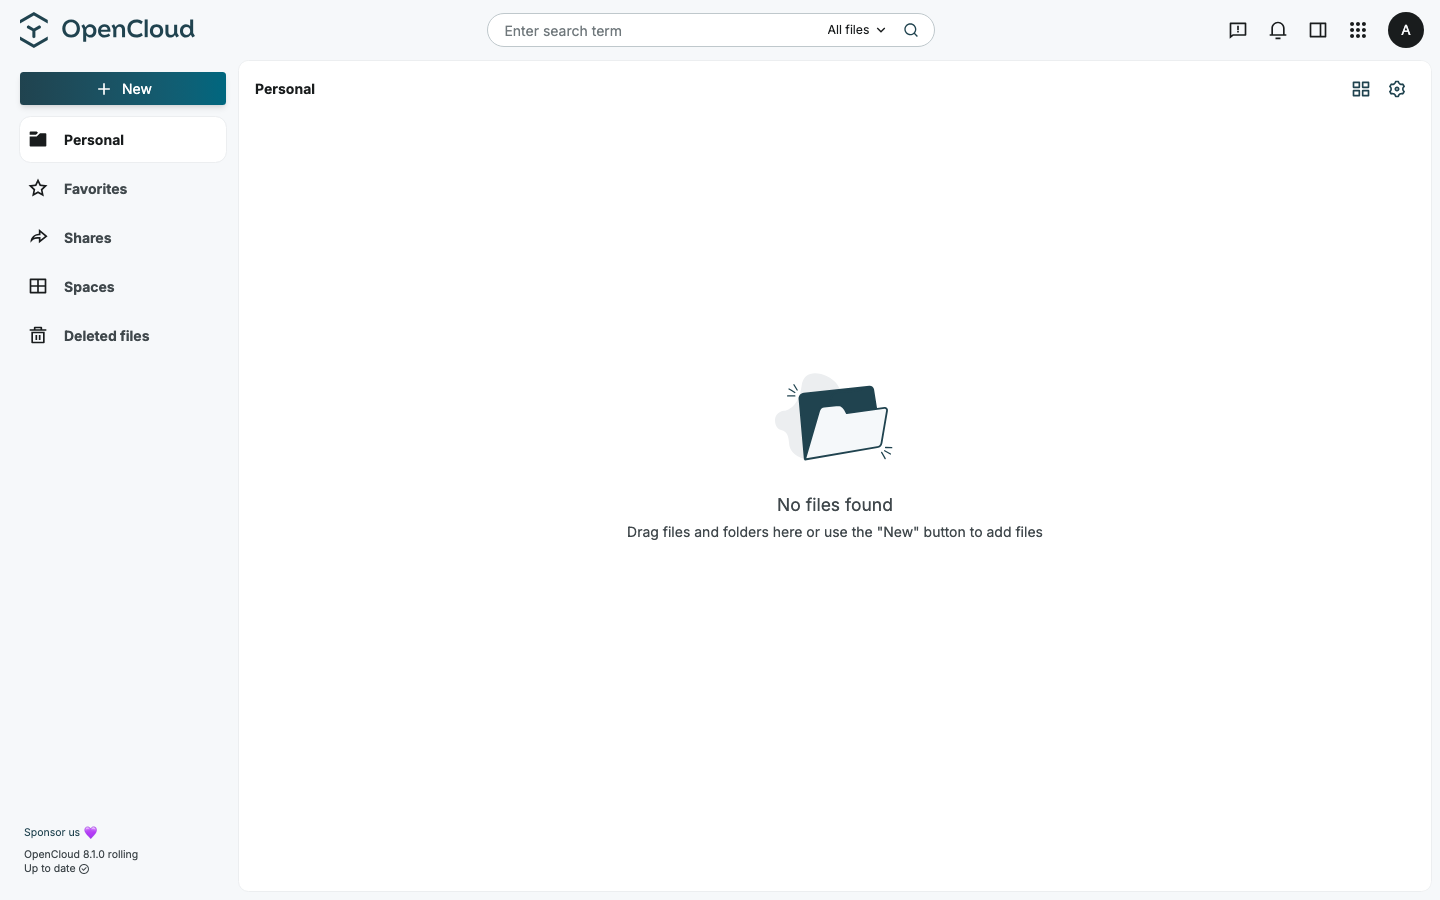Expand the All files search scope dropdown
The width and height of the screenshot is (1440, 900).
tap(856, 30)
